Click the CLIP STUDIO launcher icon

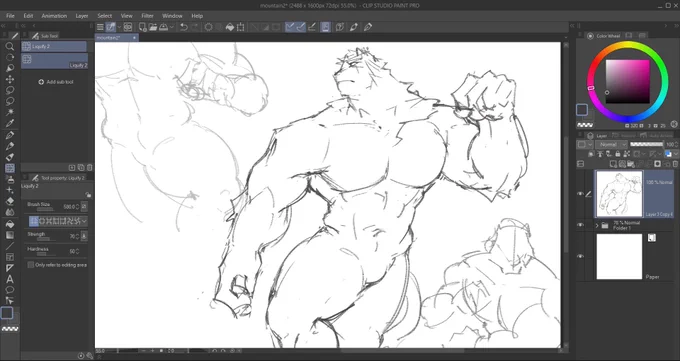pos(128,27)
